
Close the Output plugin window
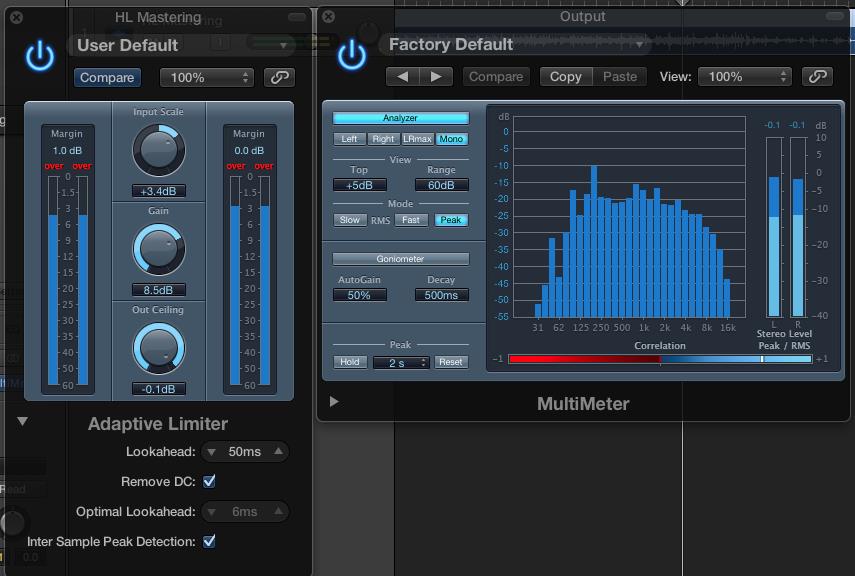click(x=328, y=16)
